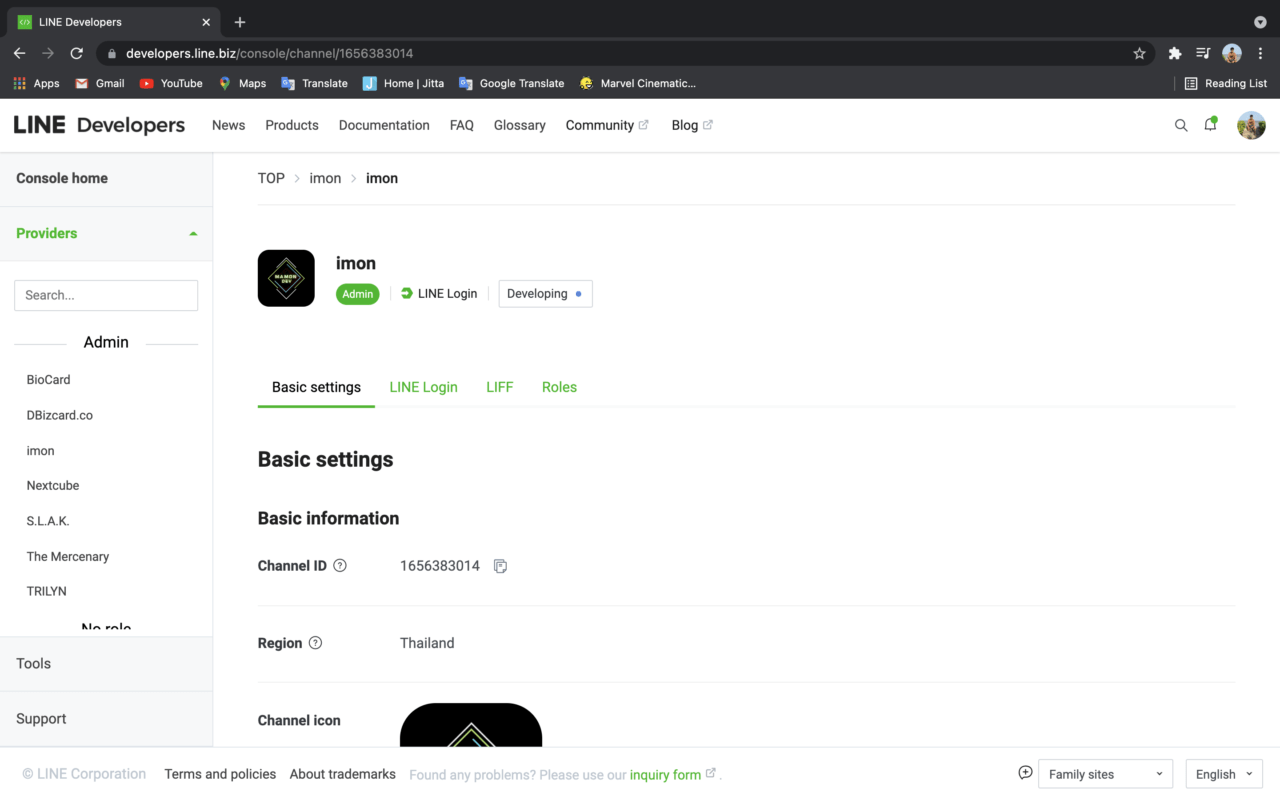Viewport: 1280px width, 800px height.
Task: Click the help icon next to Channel ID
Action: click(340, 566)
